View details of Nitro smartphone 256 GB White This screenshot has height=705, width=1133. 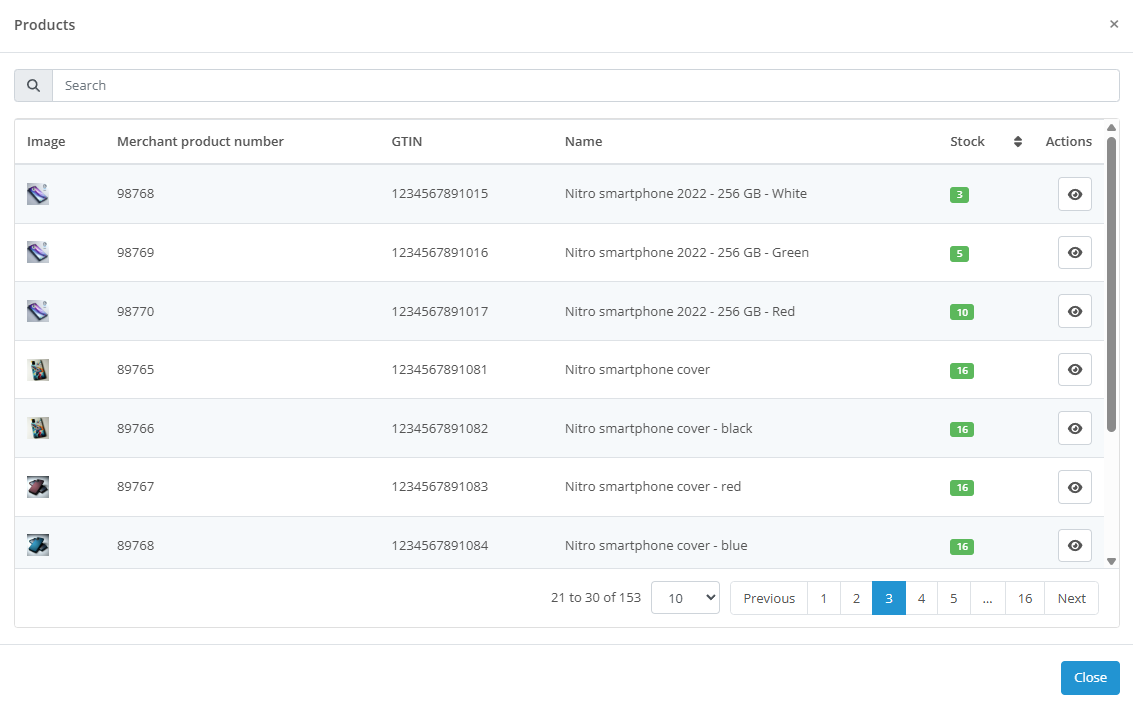click(1074, 194)
